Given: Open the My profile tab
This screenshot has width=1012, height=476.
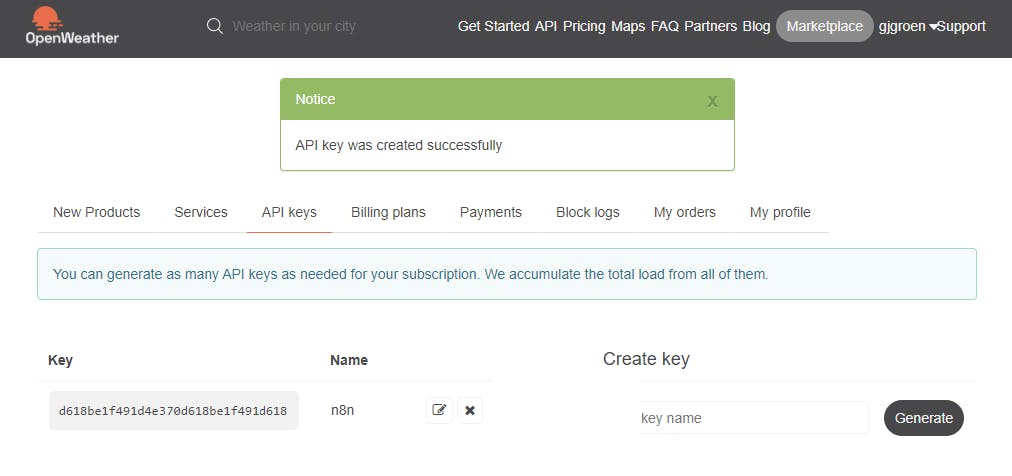Looking at the screenshot, I should point(780,212).
